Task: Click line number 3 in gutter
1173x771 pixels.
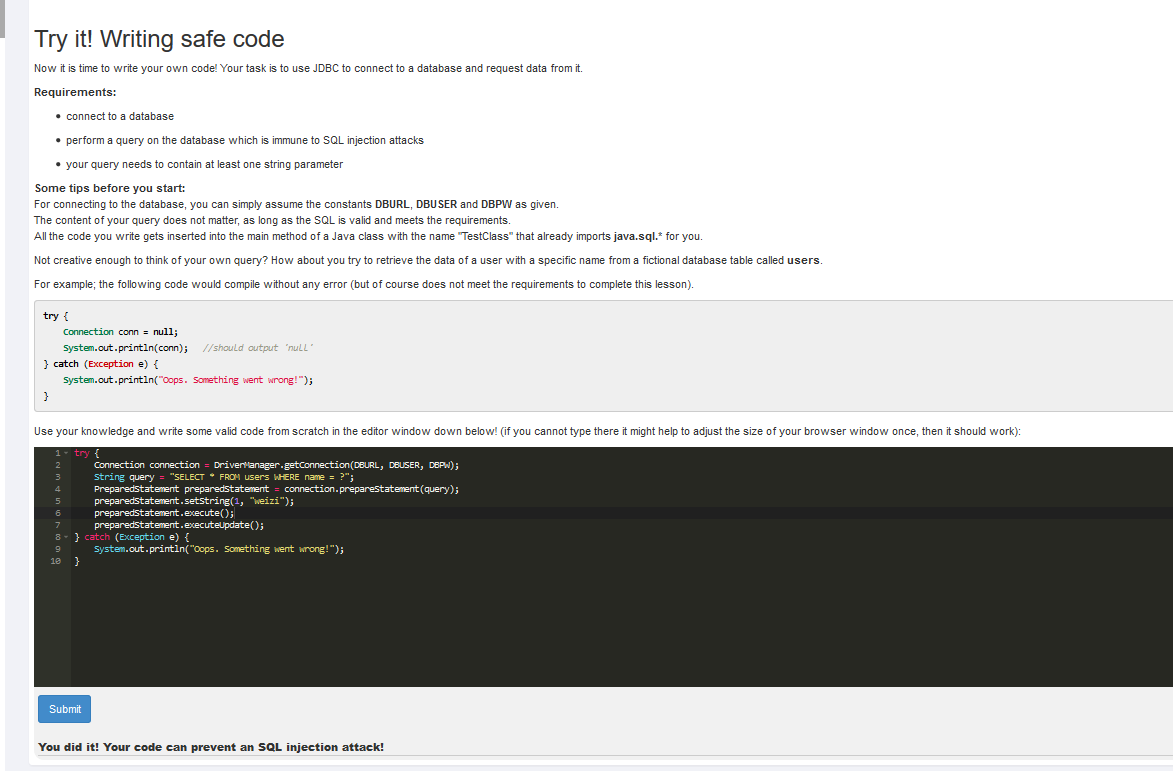Action: 58,477
